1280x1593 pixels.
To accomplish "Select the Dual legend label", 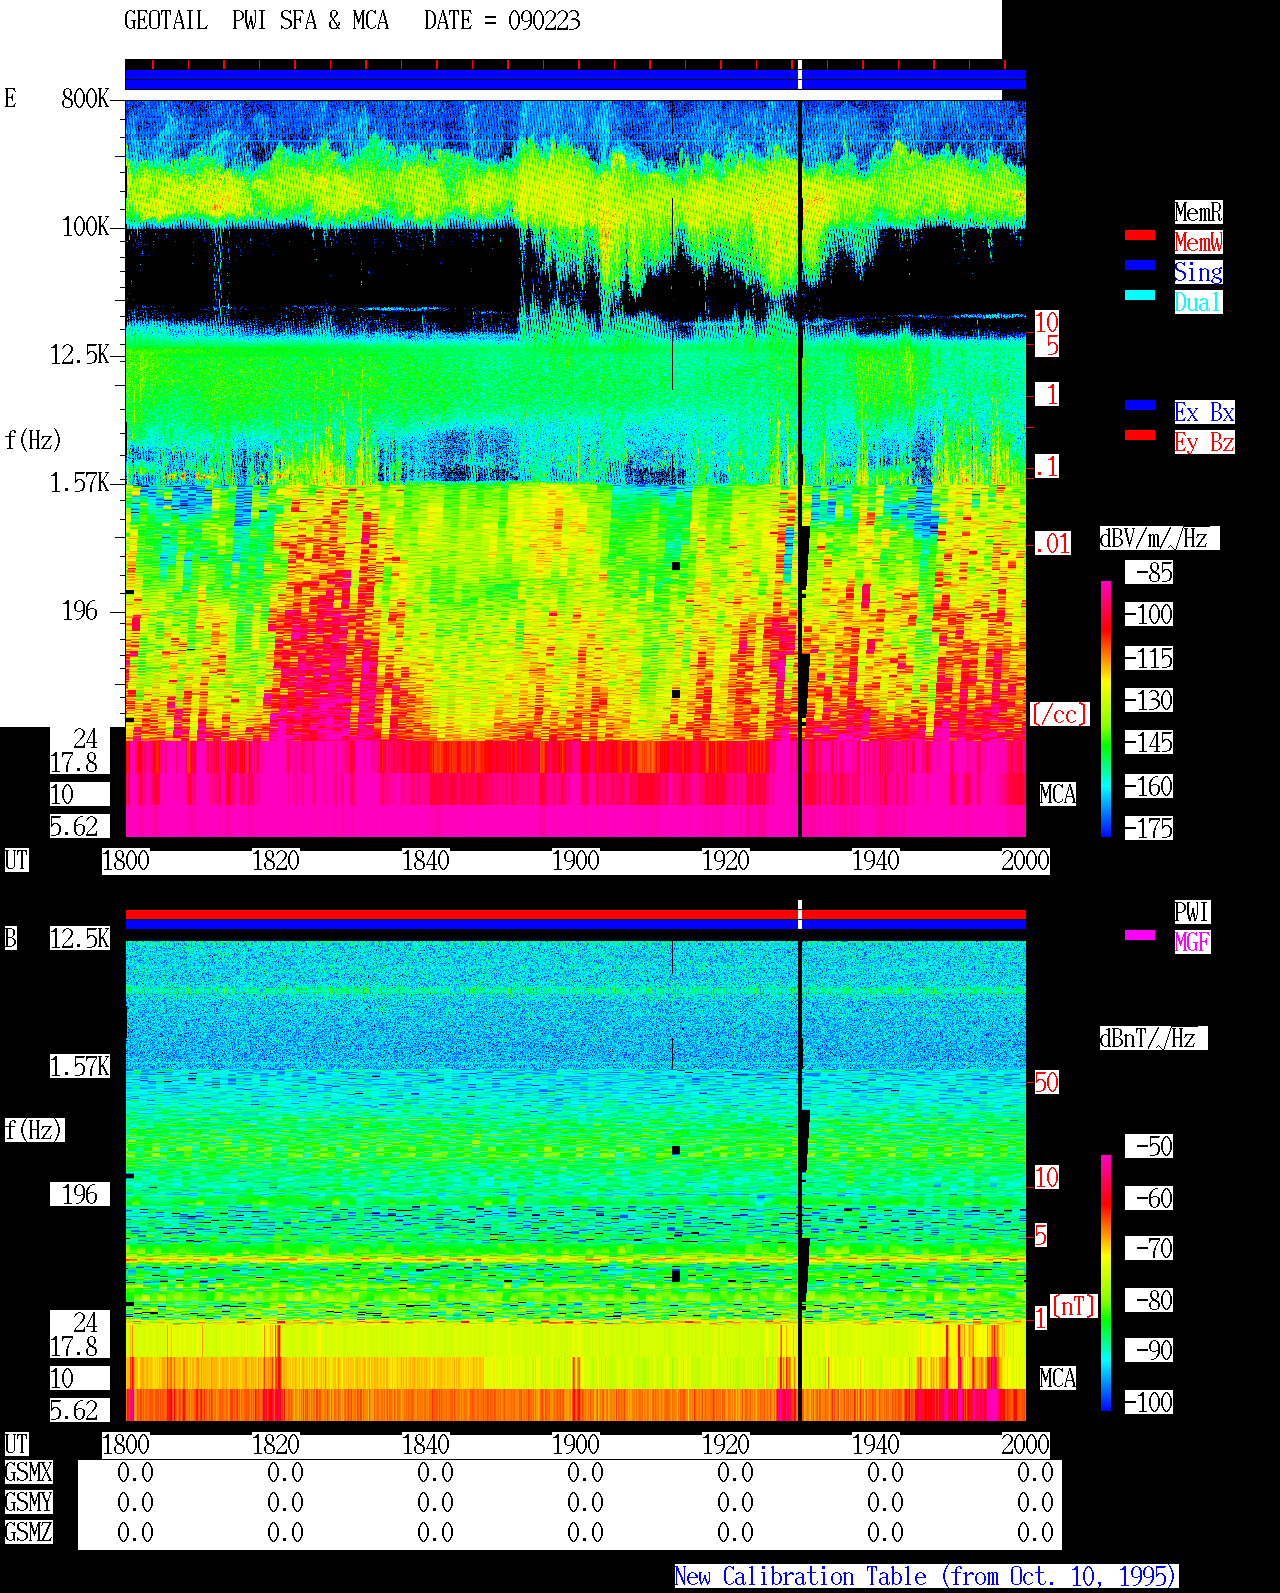I will coord(1198,302).
